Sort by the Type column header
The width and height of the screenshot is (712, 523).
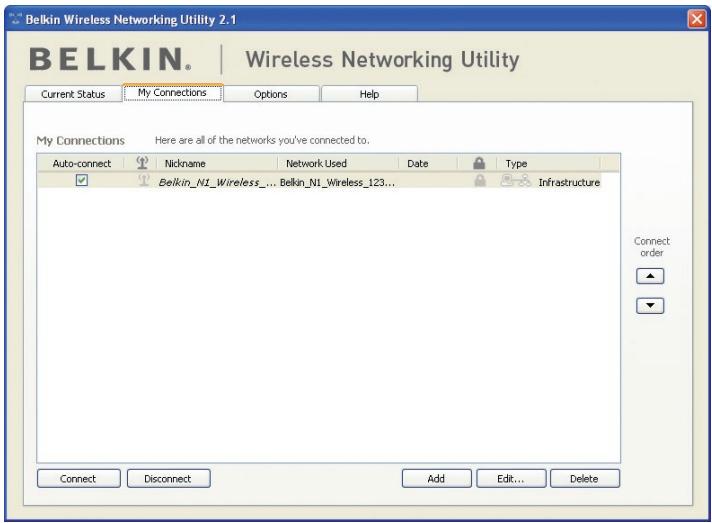pyautogui.click(x=548, y=163)
